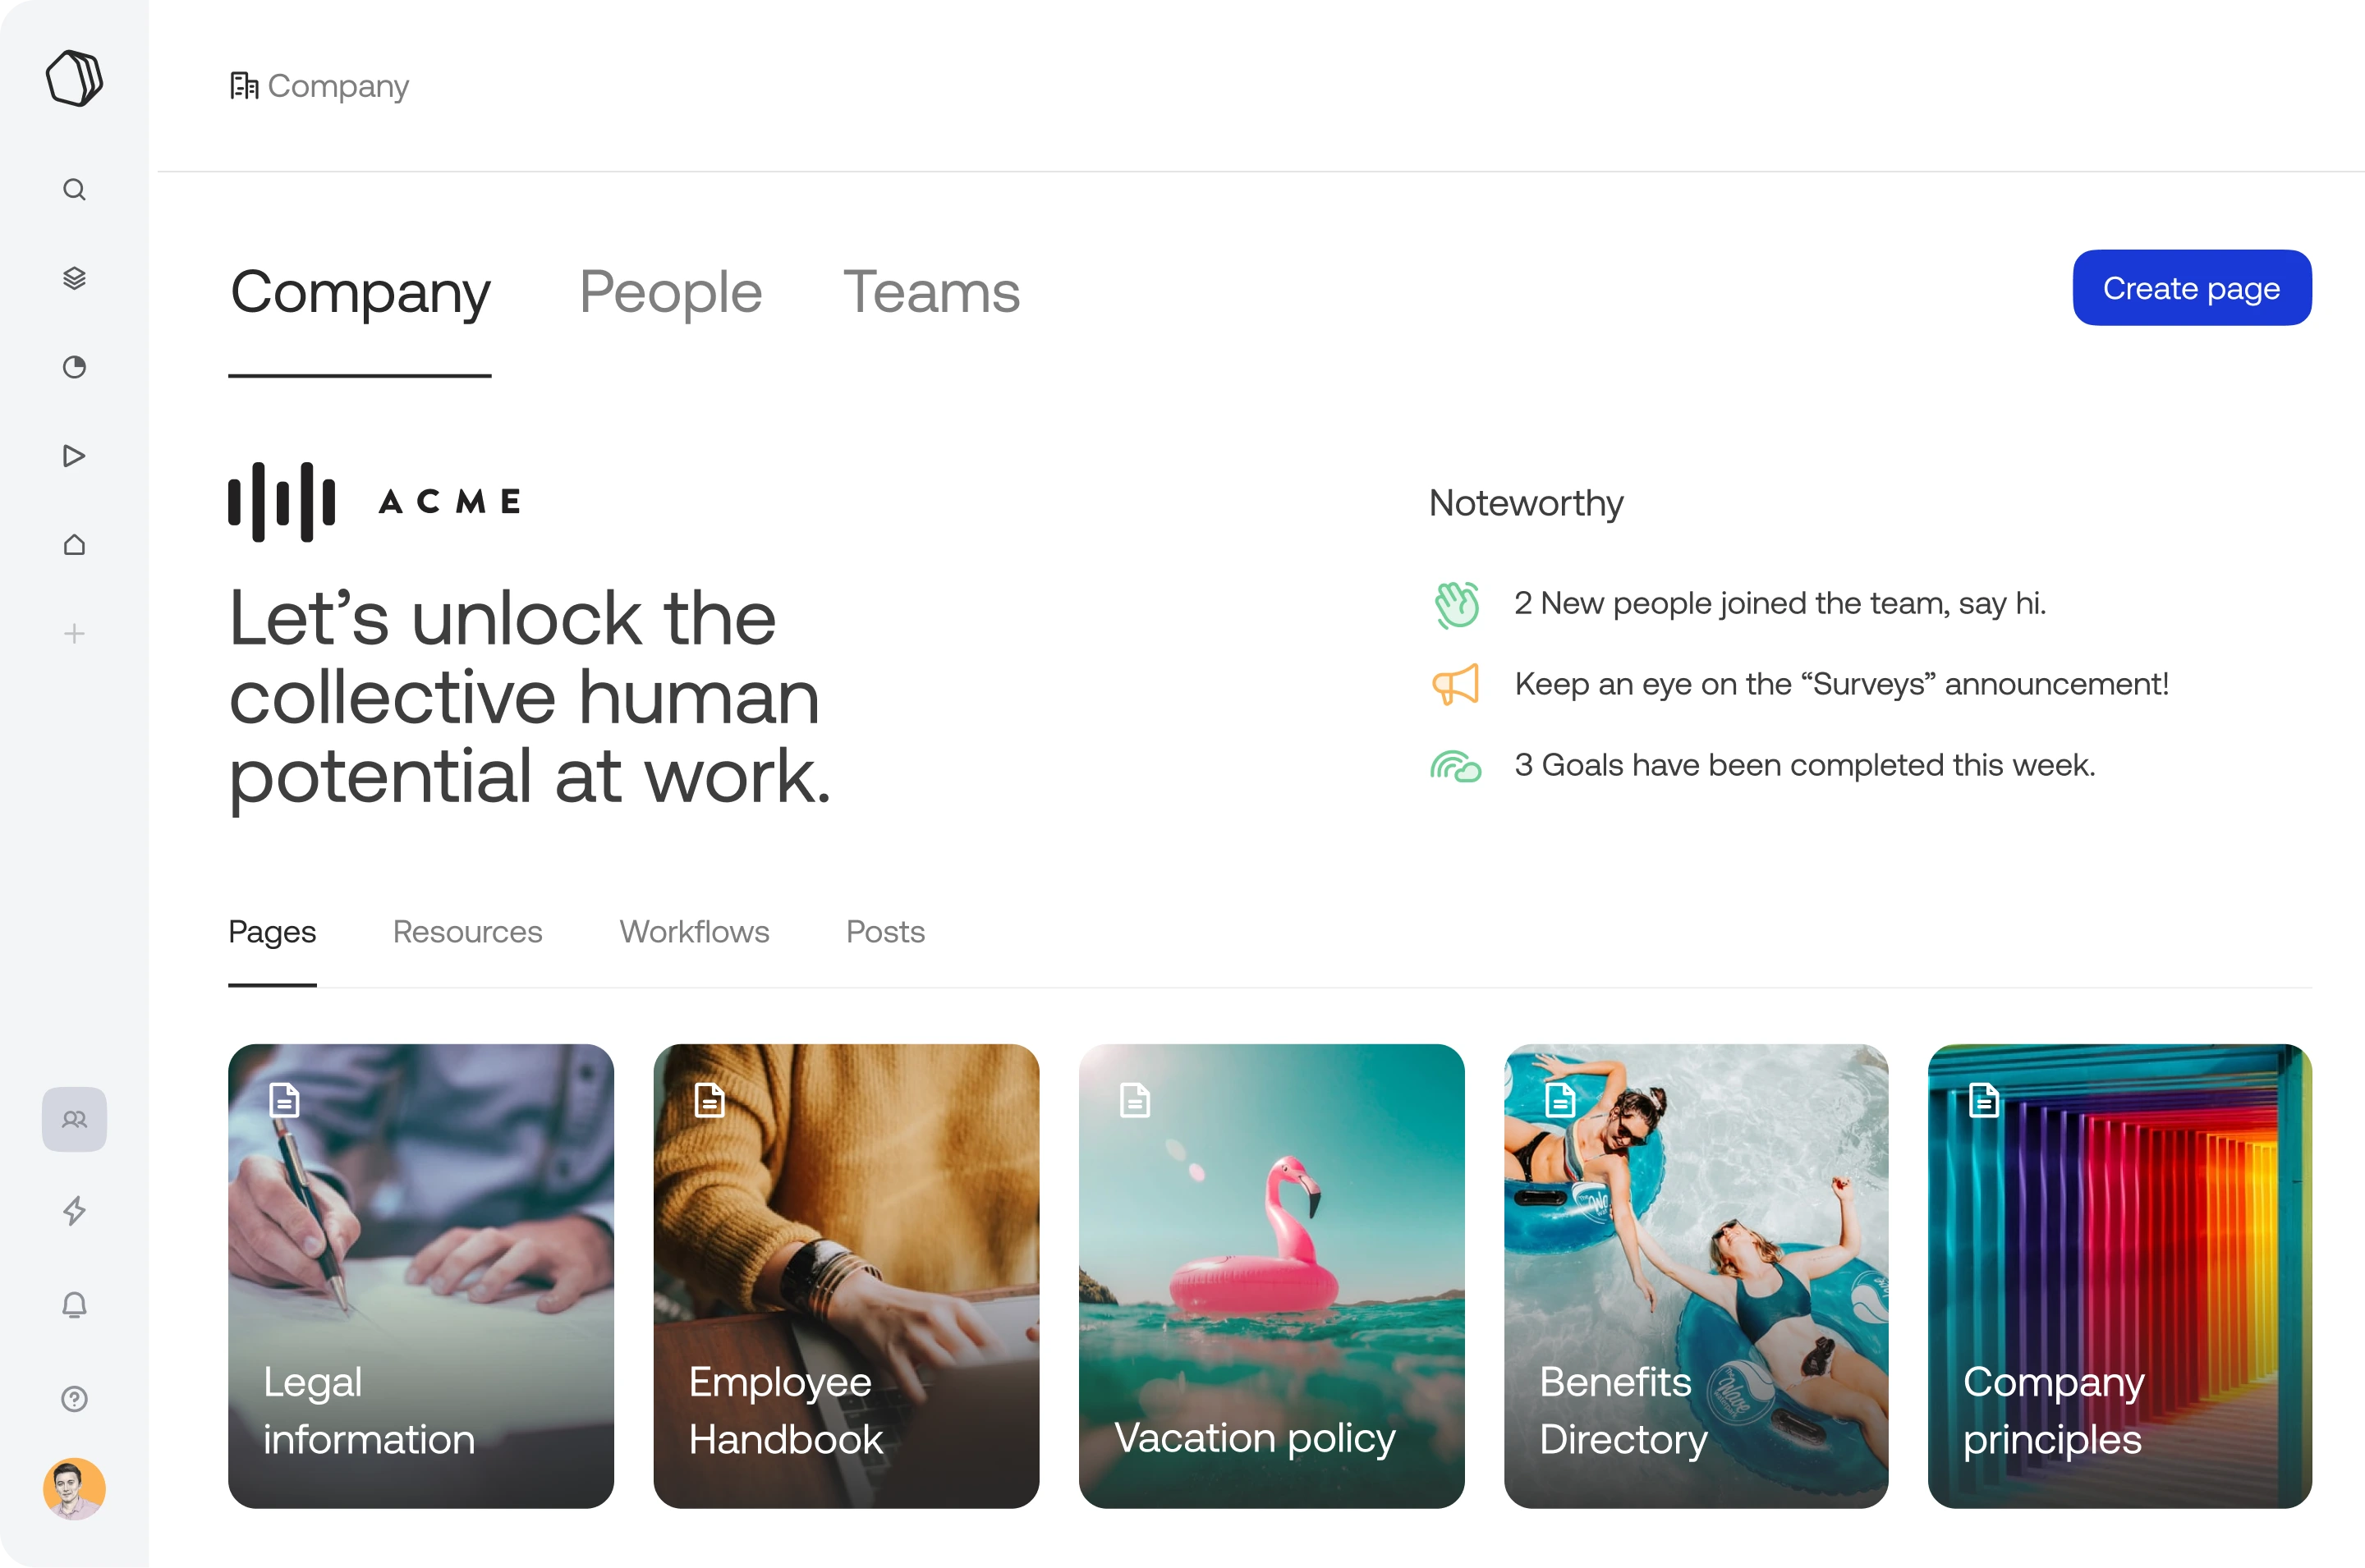Click document icon on Legal information card

click(x=284, y=1100)
